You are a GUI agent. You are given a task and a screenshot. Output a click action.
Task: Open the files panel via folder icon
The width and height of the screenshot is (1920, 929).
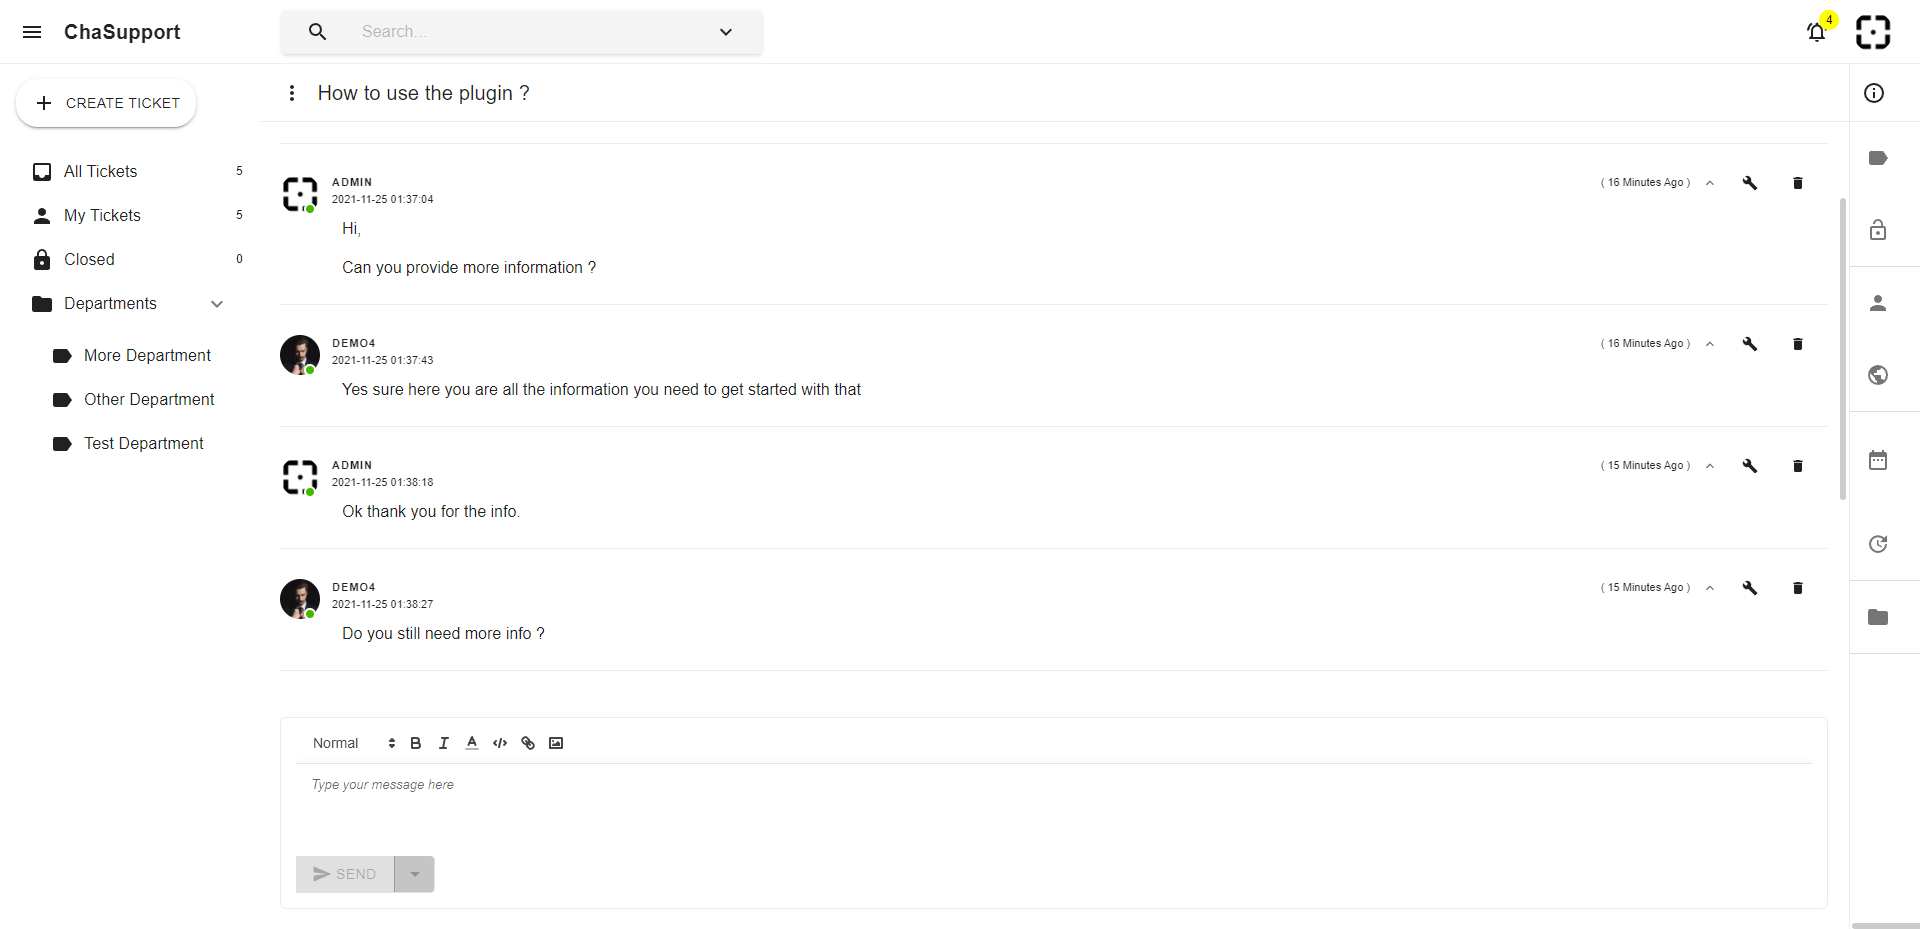[1878, 618]
